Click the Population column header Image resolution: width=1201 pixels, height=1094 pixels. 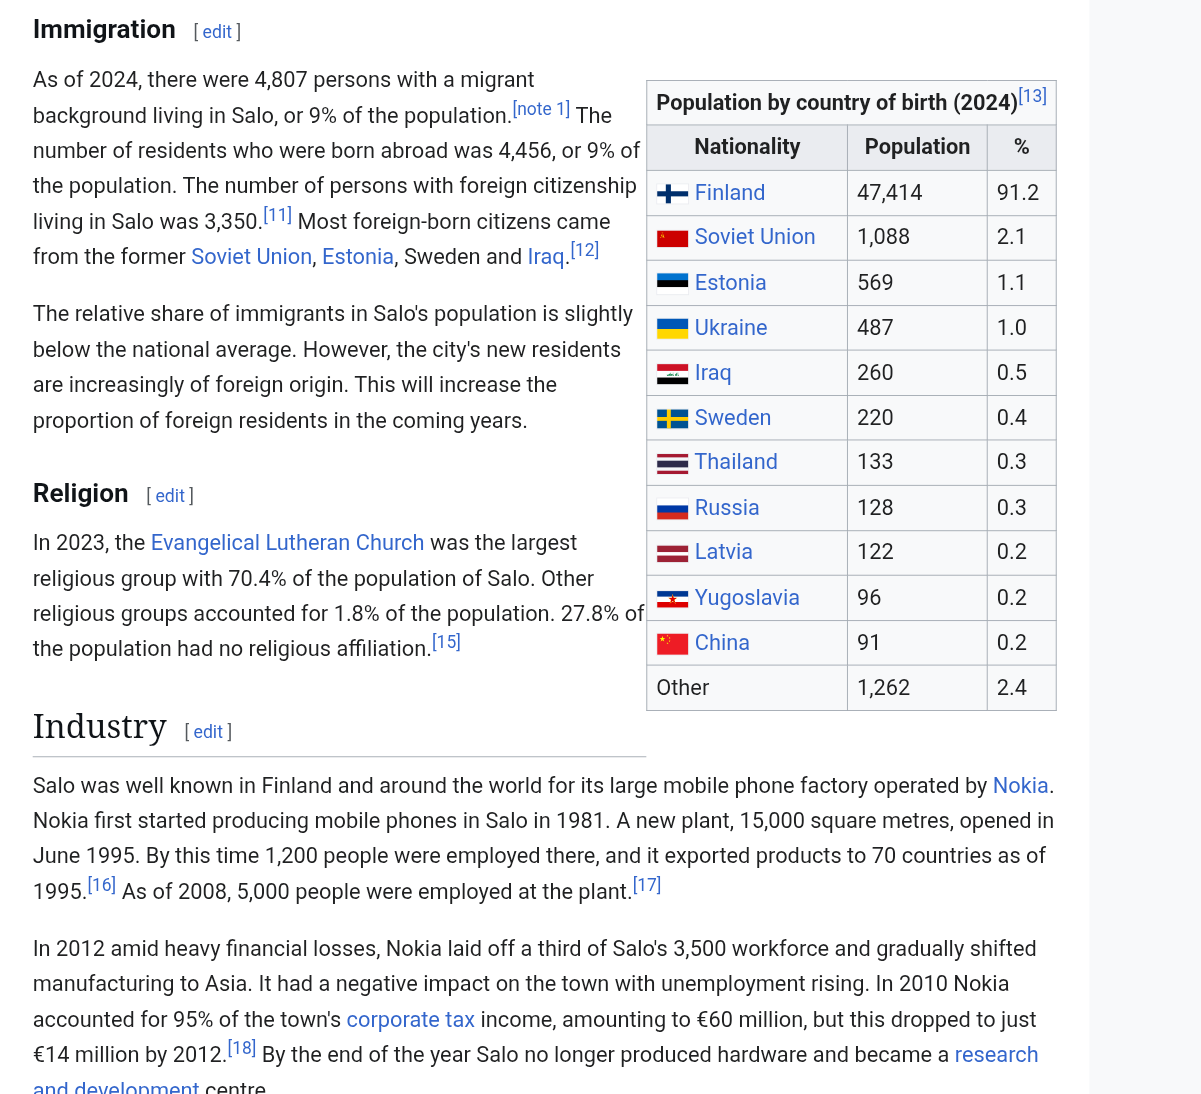click(917, 147)
